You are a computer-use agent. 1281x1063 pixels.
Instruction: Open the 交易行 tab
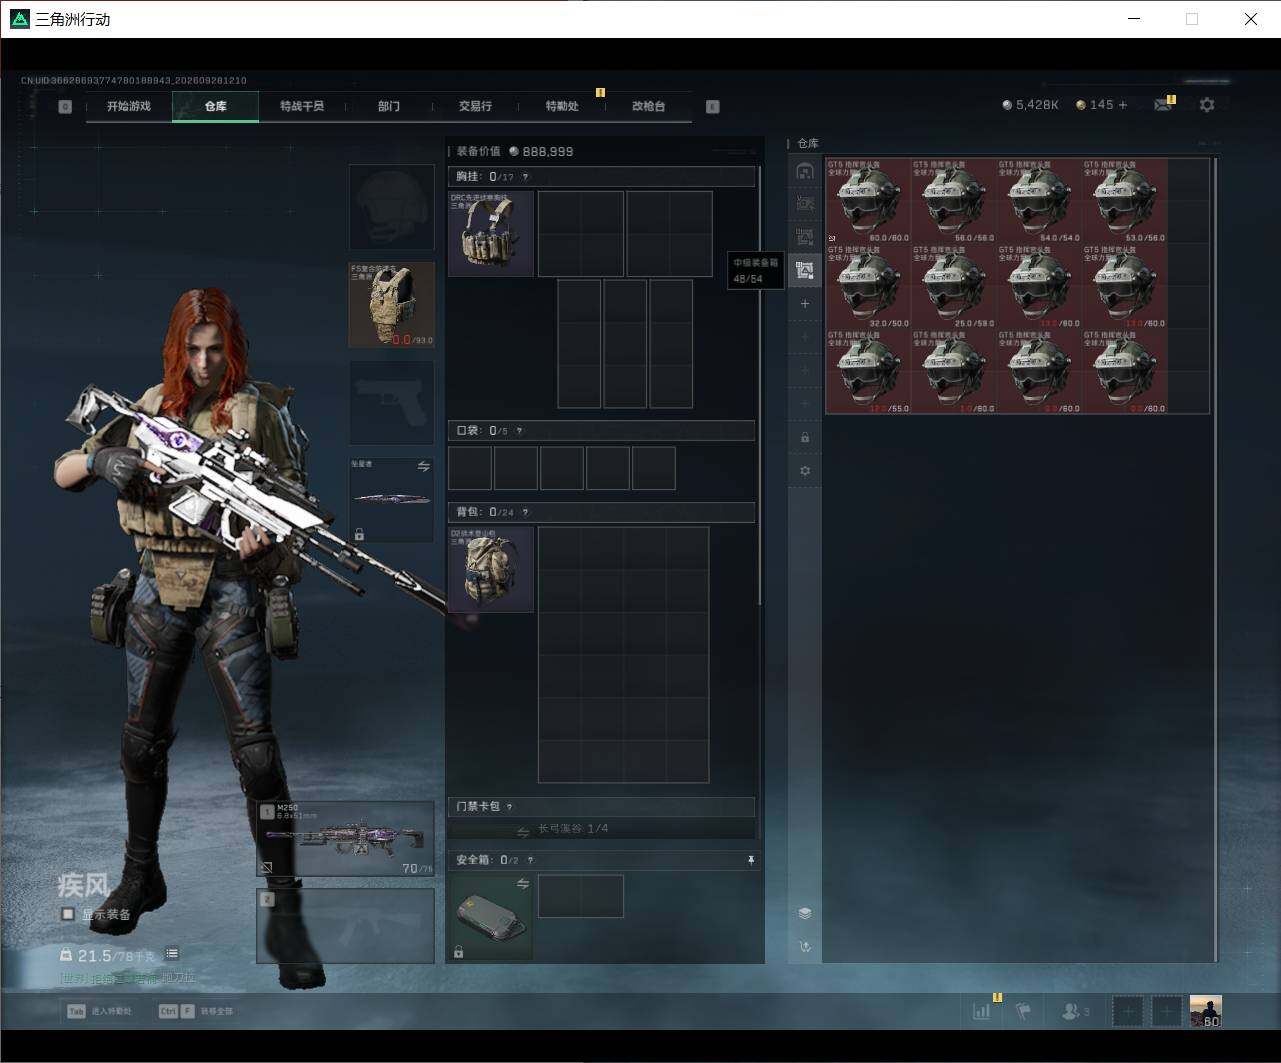pos(475,106)
